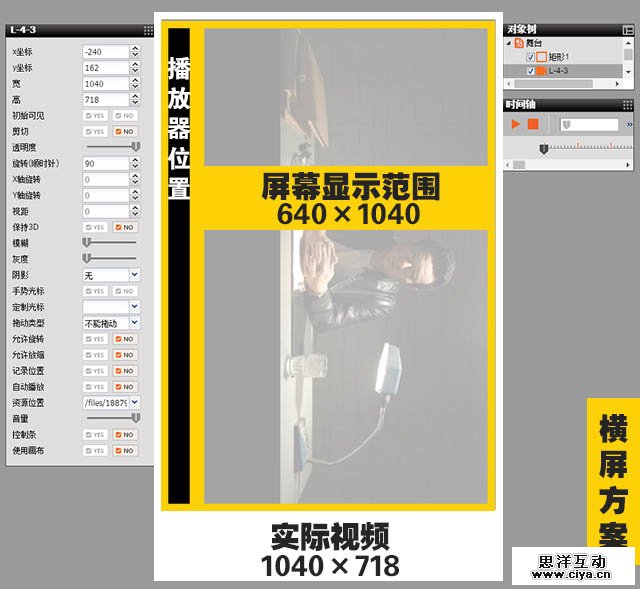Set 初始可见 to YES
Image resolution: width=640 pixels, height=590 pixels.
click(95, 116)
